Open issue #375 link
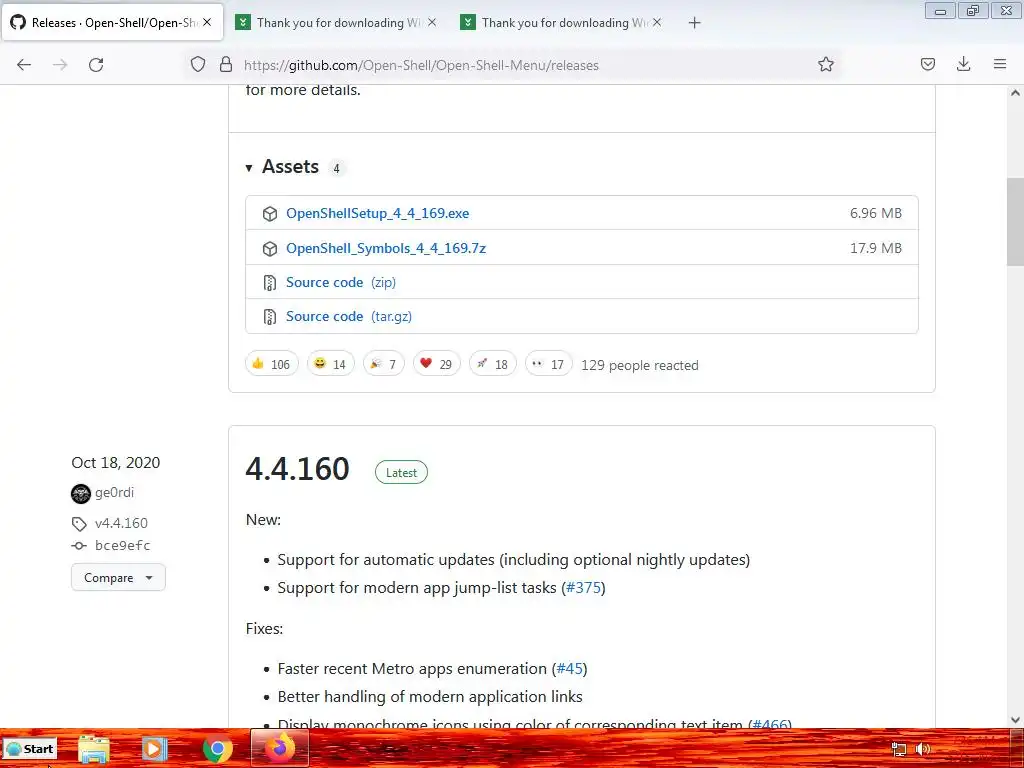This screenshot has width=1024, height=768. pyautogui.click(x=583, y=588)
